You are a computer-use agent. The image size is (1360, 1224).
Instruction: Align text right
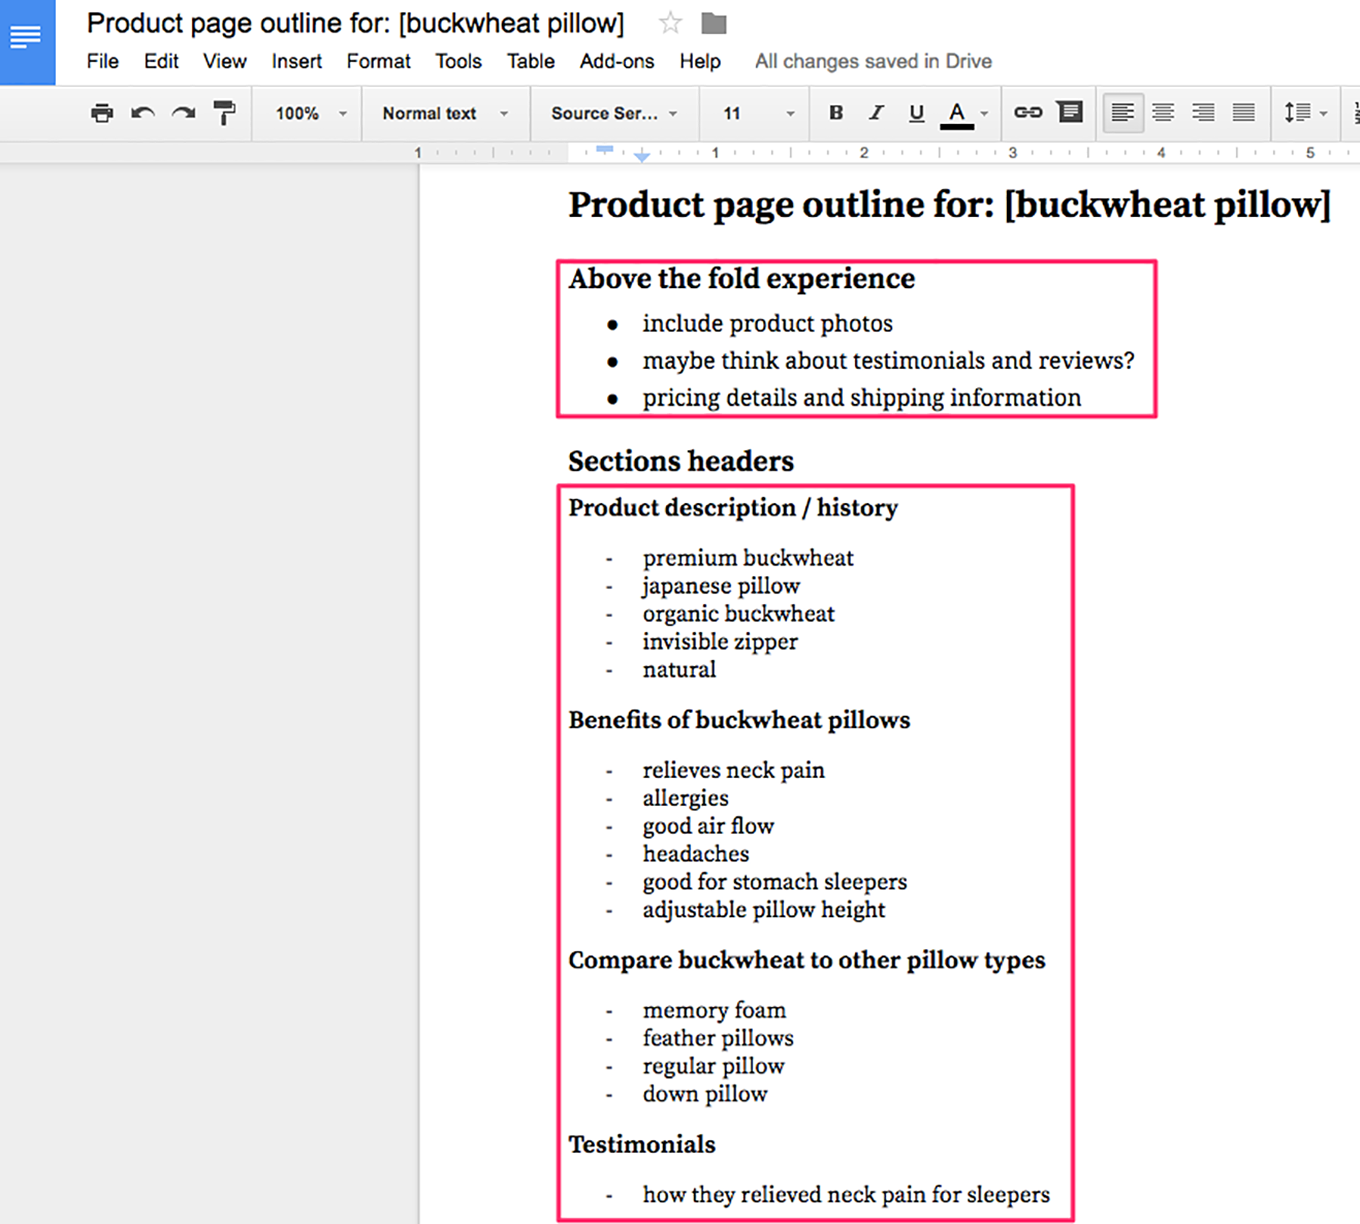coord(1203,113)
